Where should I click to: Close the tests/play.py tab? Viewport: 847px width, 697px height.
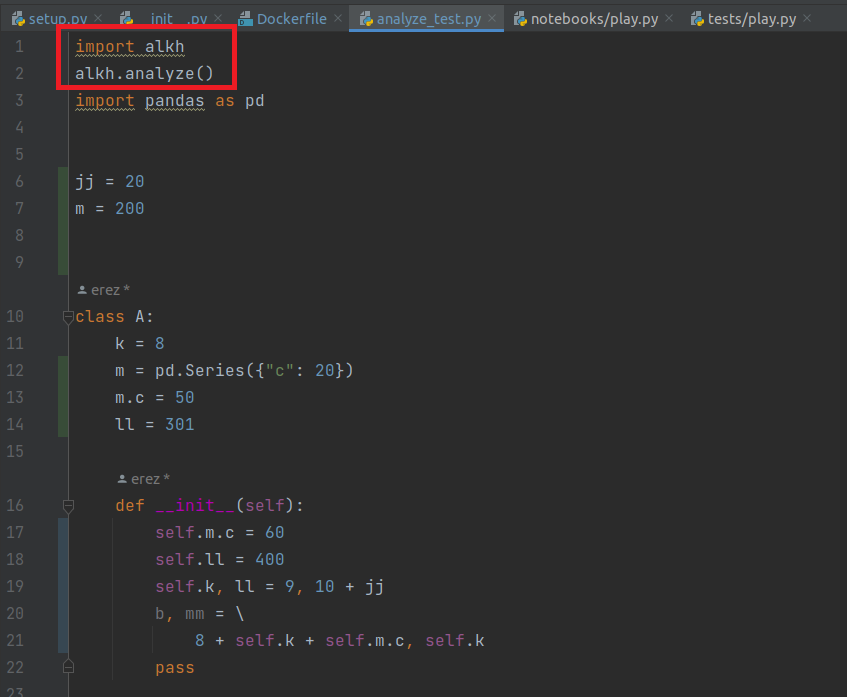coord(807,18)
